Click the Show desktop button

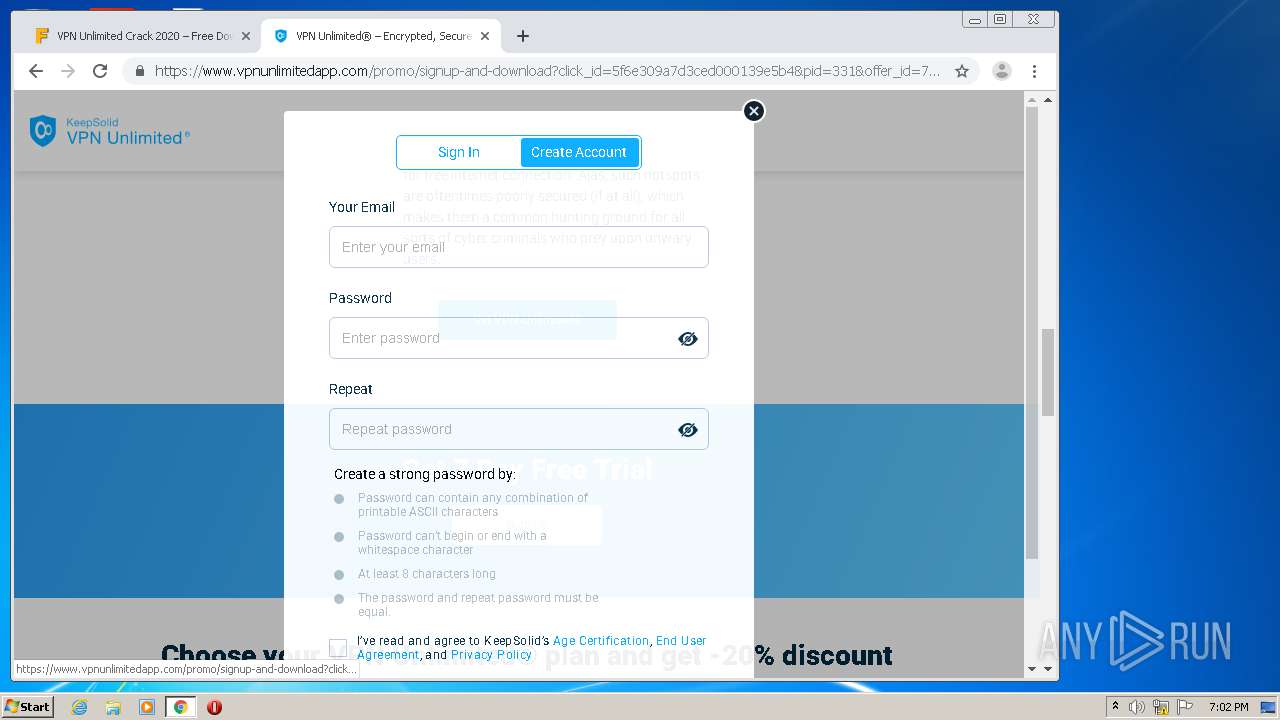[x=1269, y=707]
